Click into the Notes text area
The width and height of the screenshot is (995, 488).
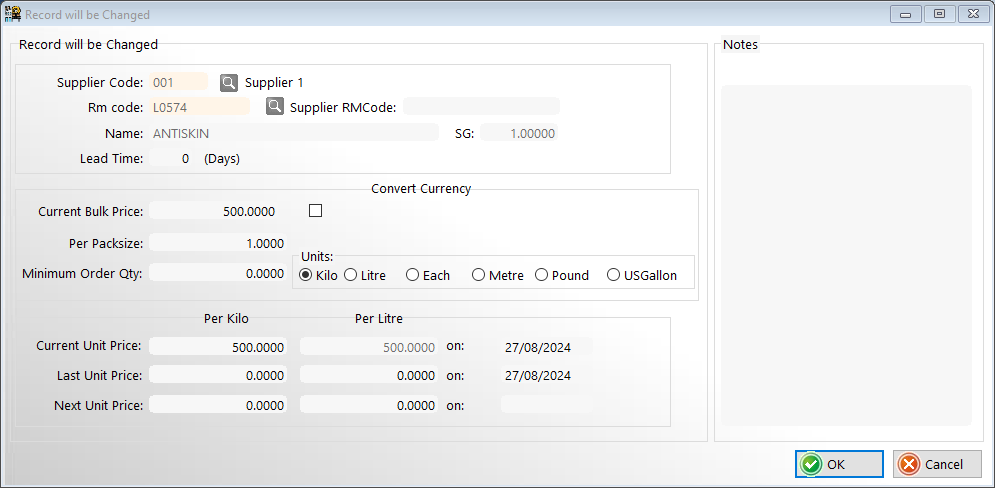846,255
